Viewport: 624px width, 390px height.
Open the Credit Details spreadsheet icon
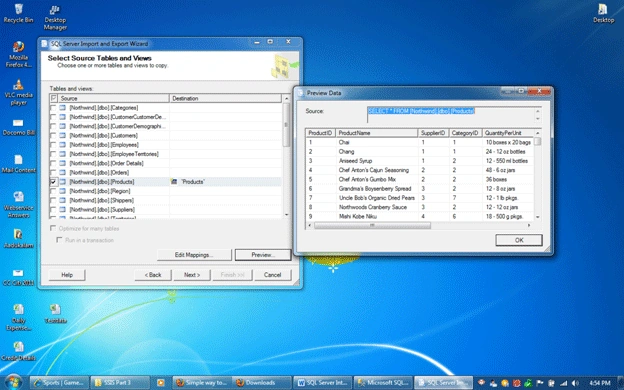(18, 351)
